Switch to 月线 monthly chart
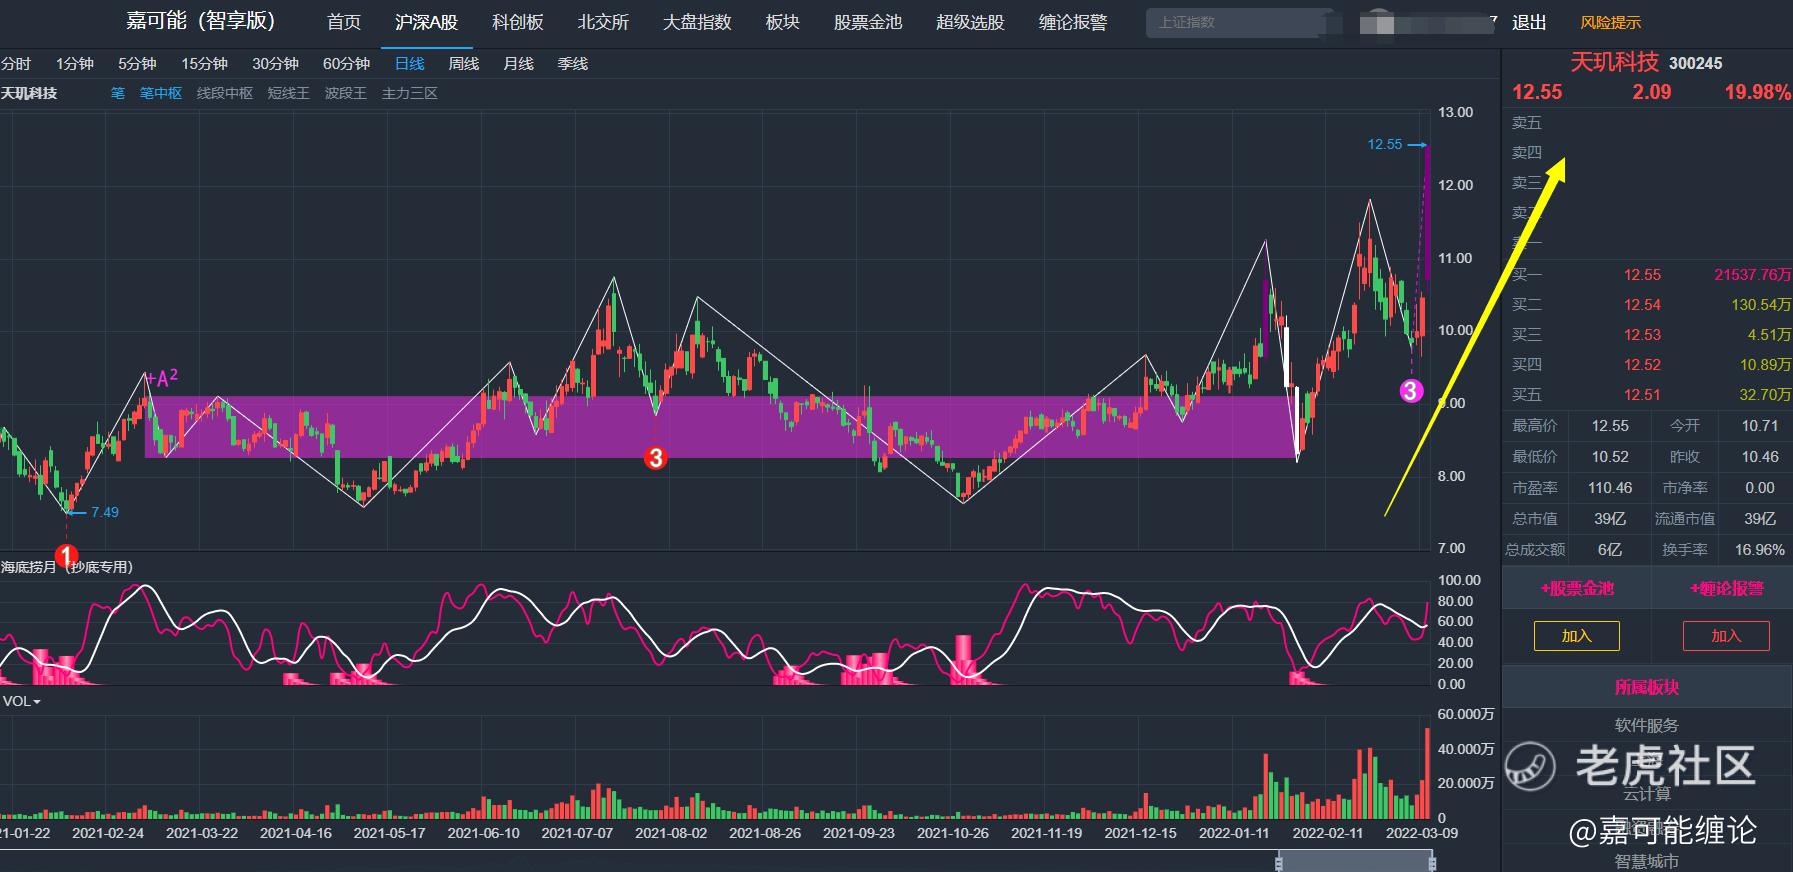Viewport: 1793px width, 872px height. (x=518, y=64)
